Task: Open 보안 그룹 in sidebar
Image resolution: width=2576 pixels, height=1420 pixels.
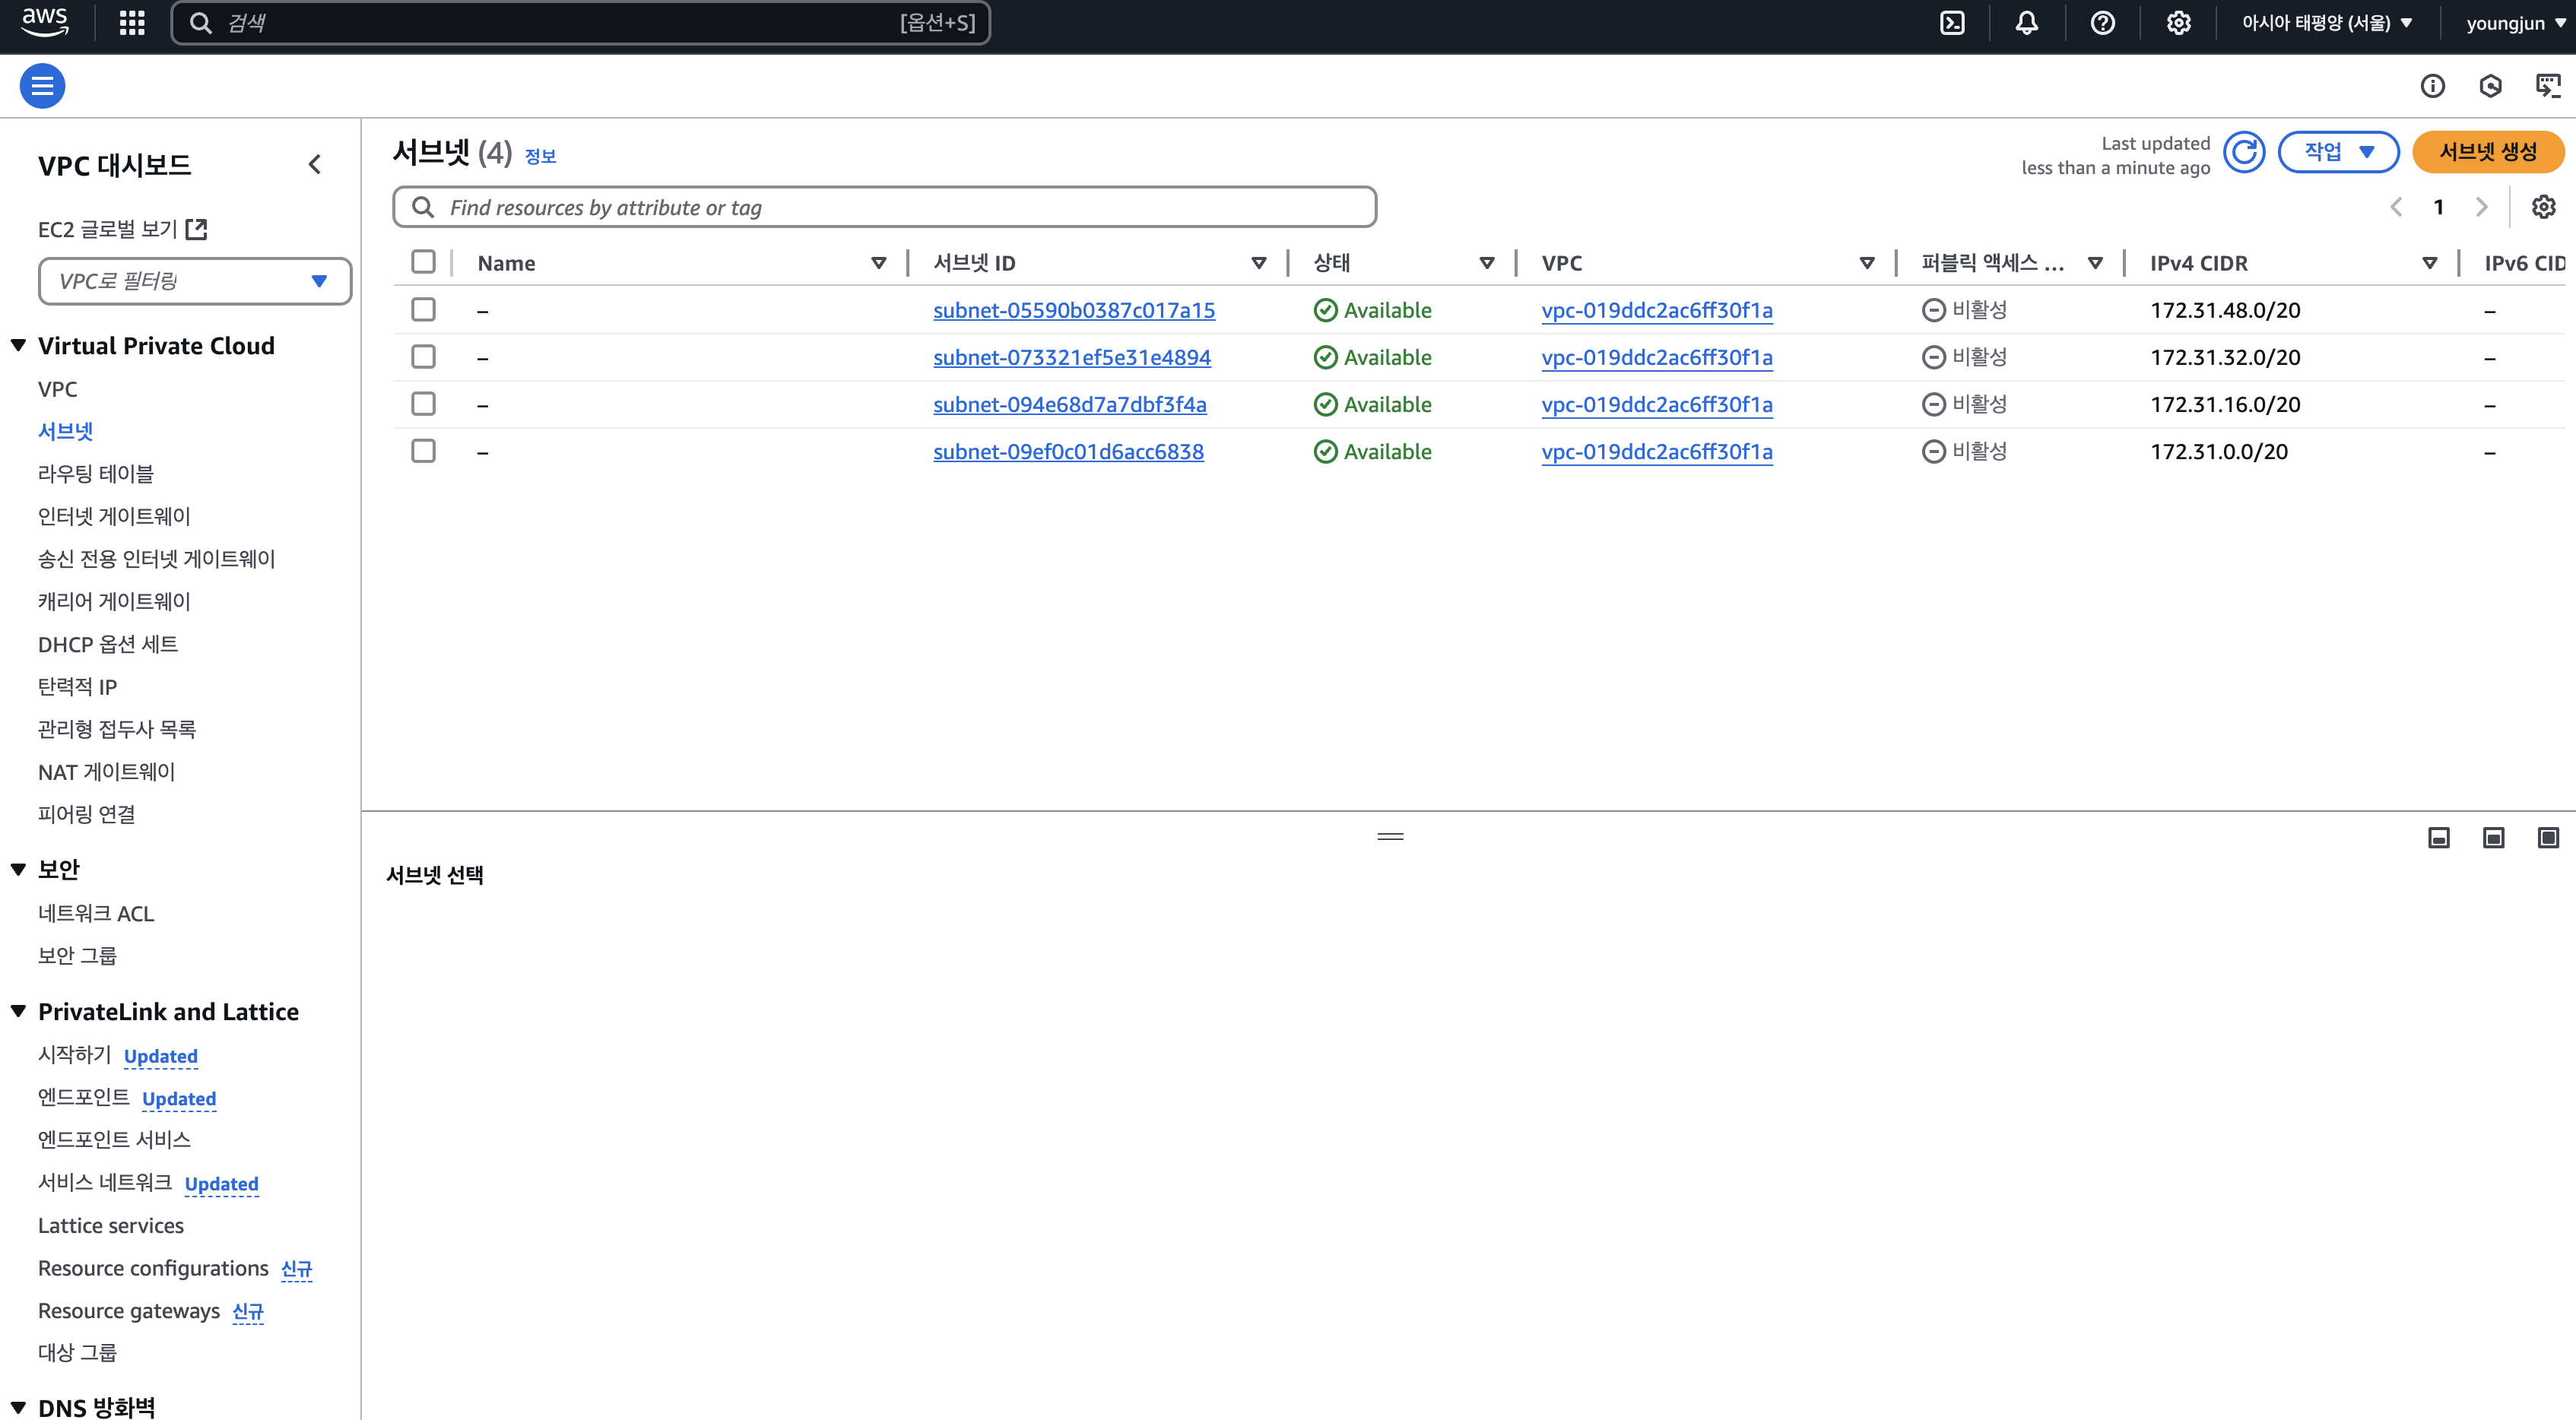Action: point(77,955)
